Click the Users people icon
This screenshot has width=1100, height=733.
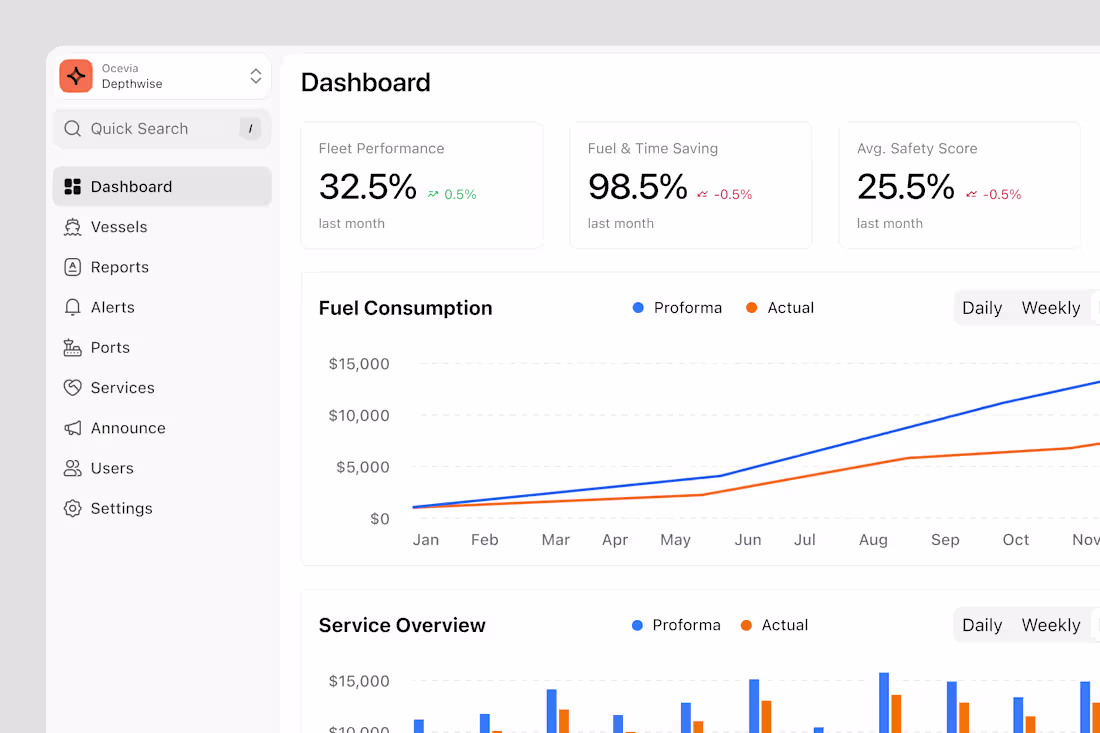click(x=72, y=468)
